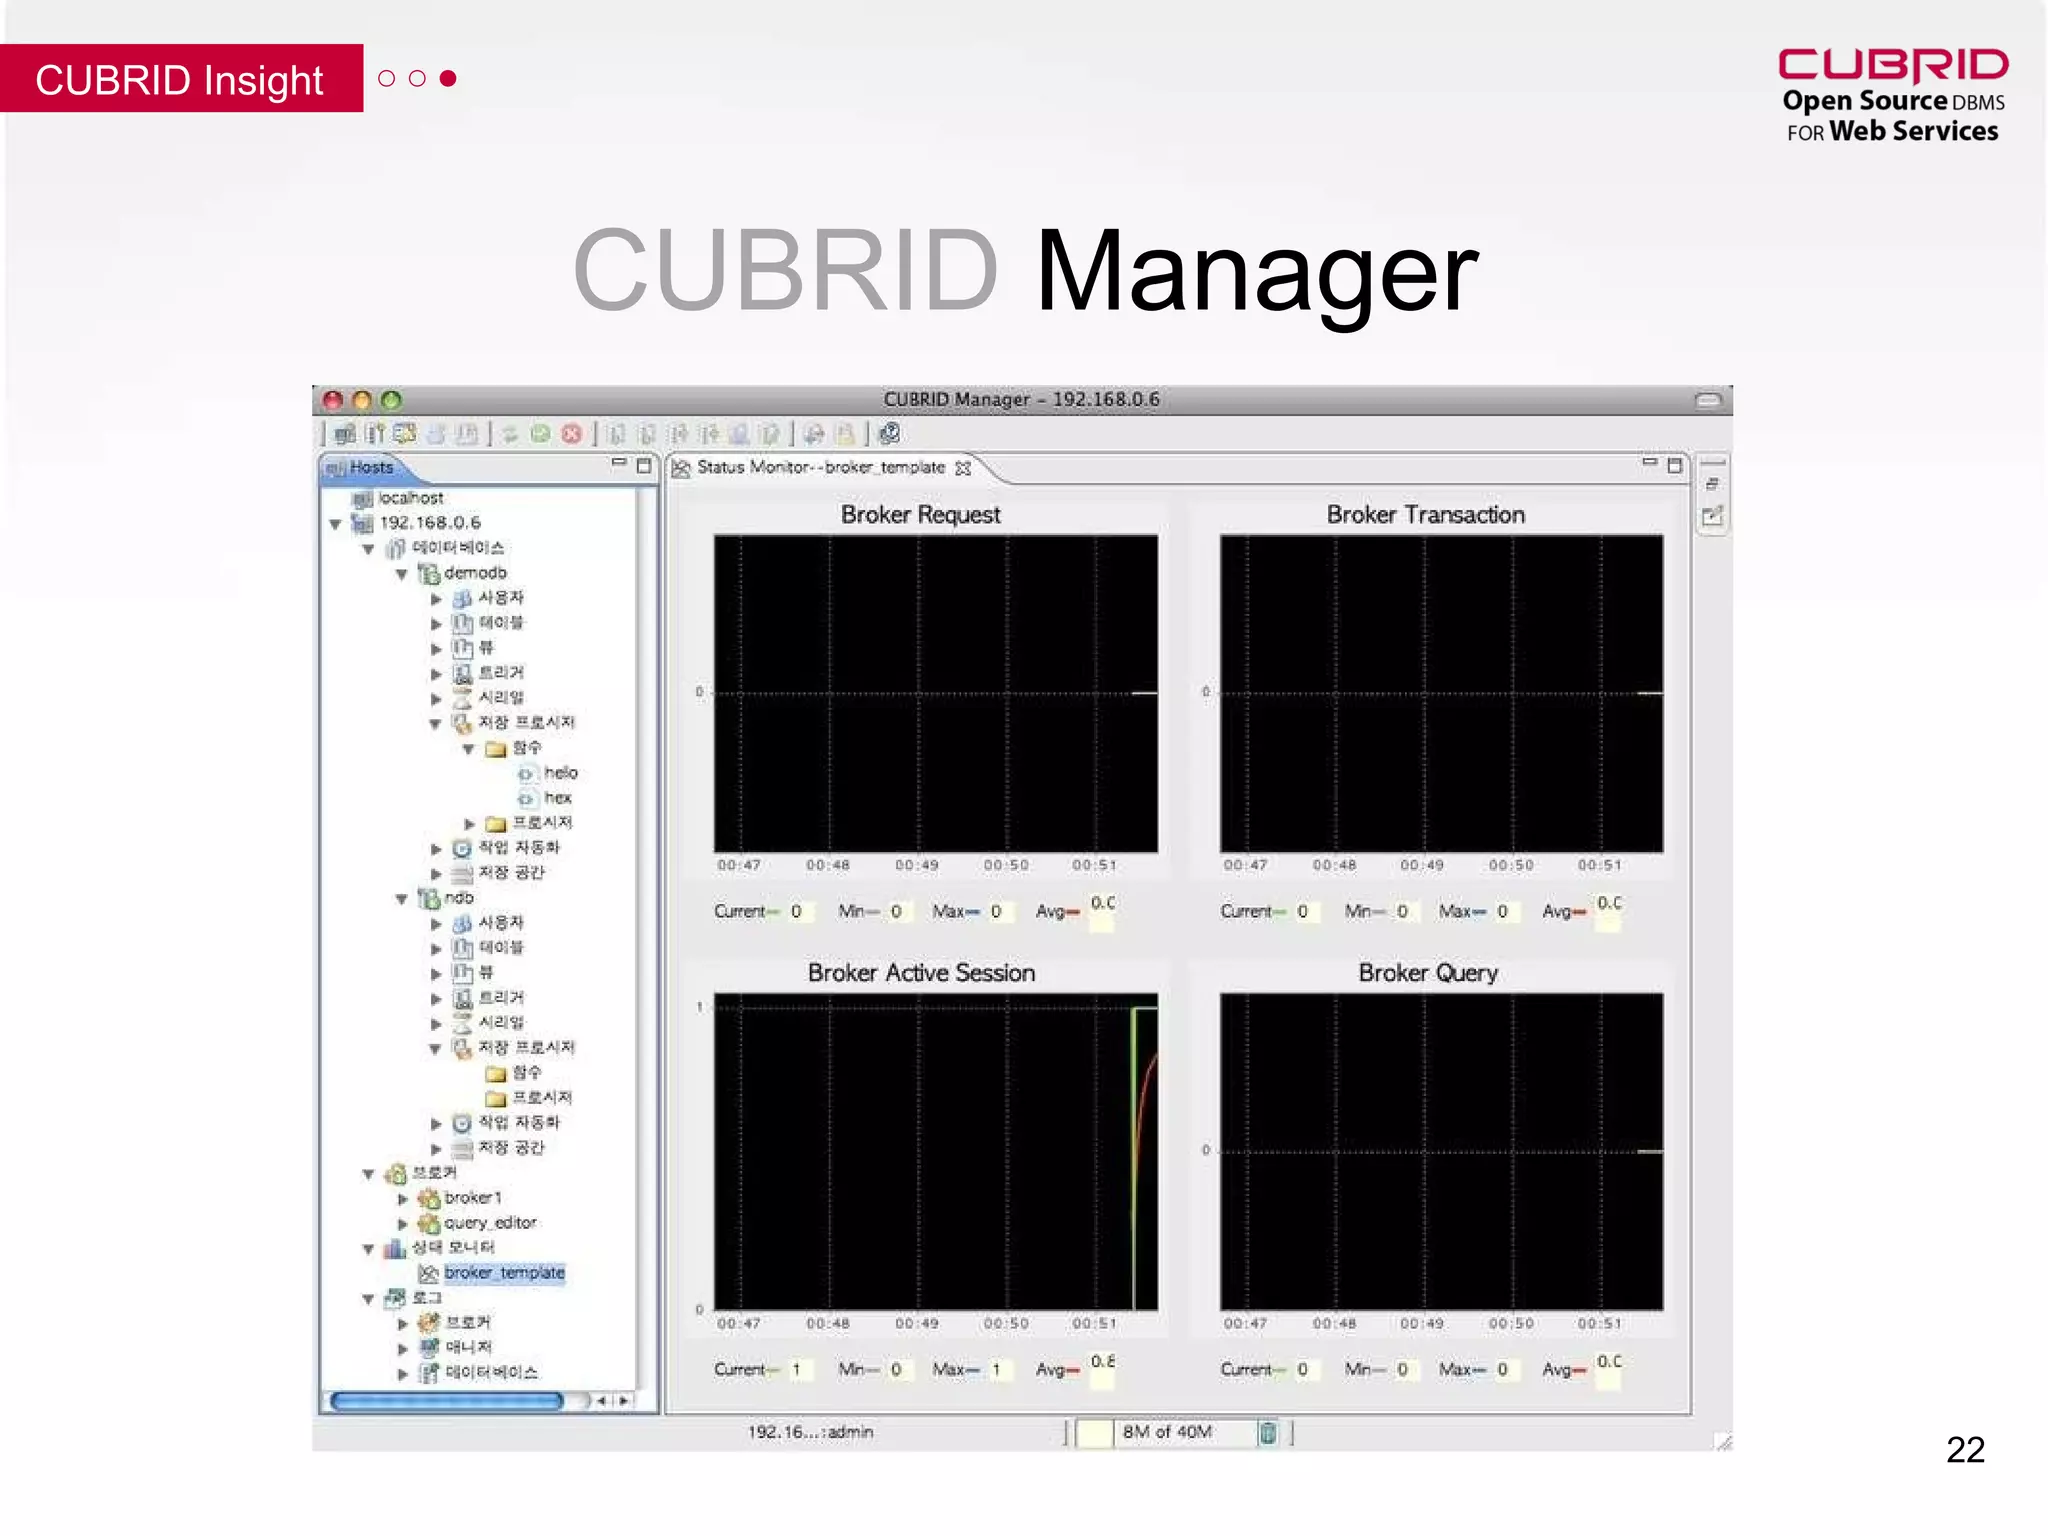Open help via the question-mark toolbar icon
This screenshot has width=2048, height=1536.
coord(890,433)
